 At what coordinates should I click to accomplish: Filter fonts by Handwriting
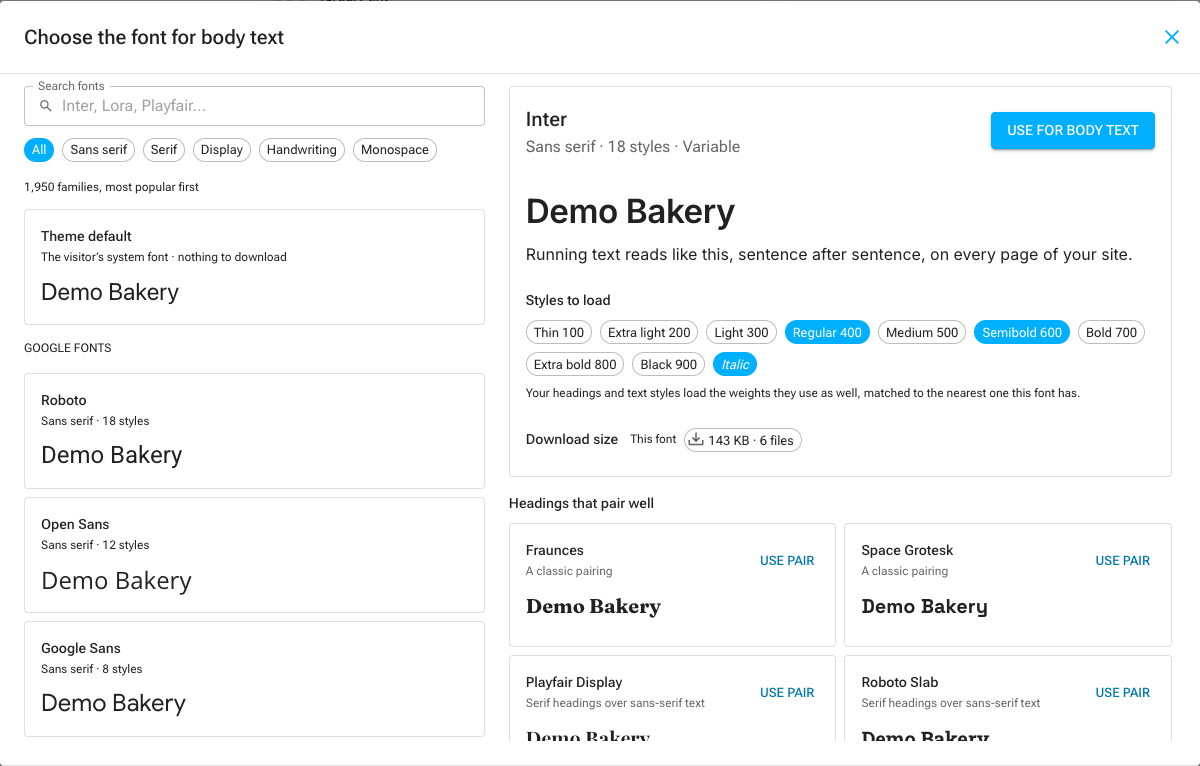tap(302, 150)
